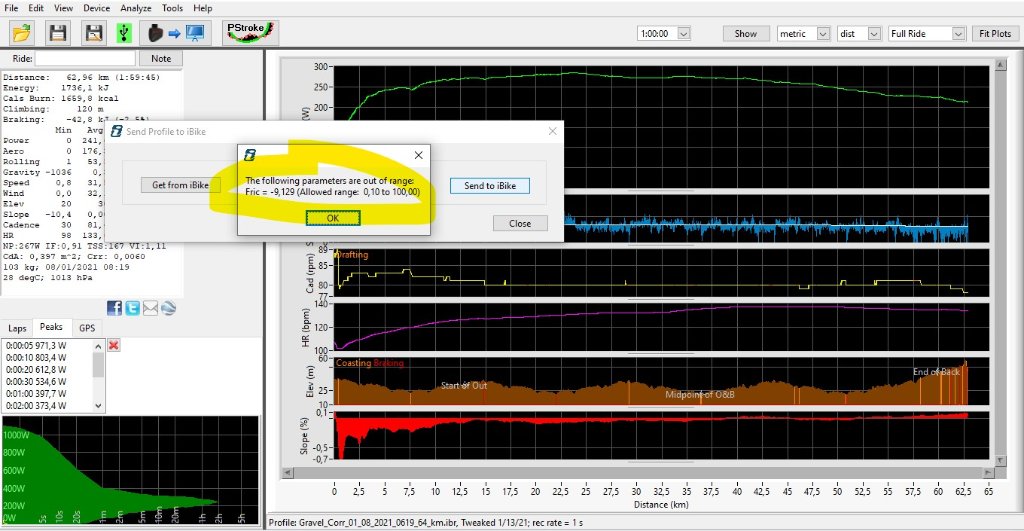Click the Ride name input field

click(89, 59)
